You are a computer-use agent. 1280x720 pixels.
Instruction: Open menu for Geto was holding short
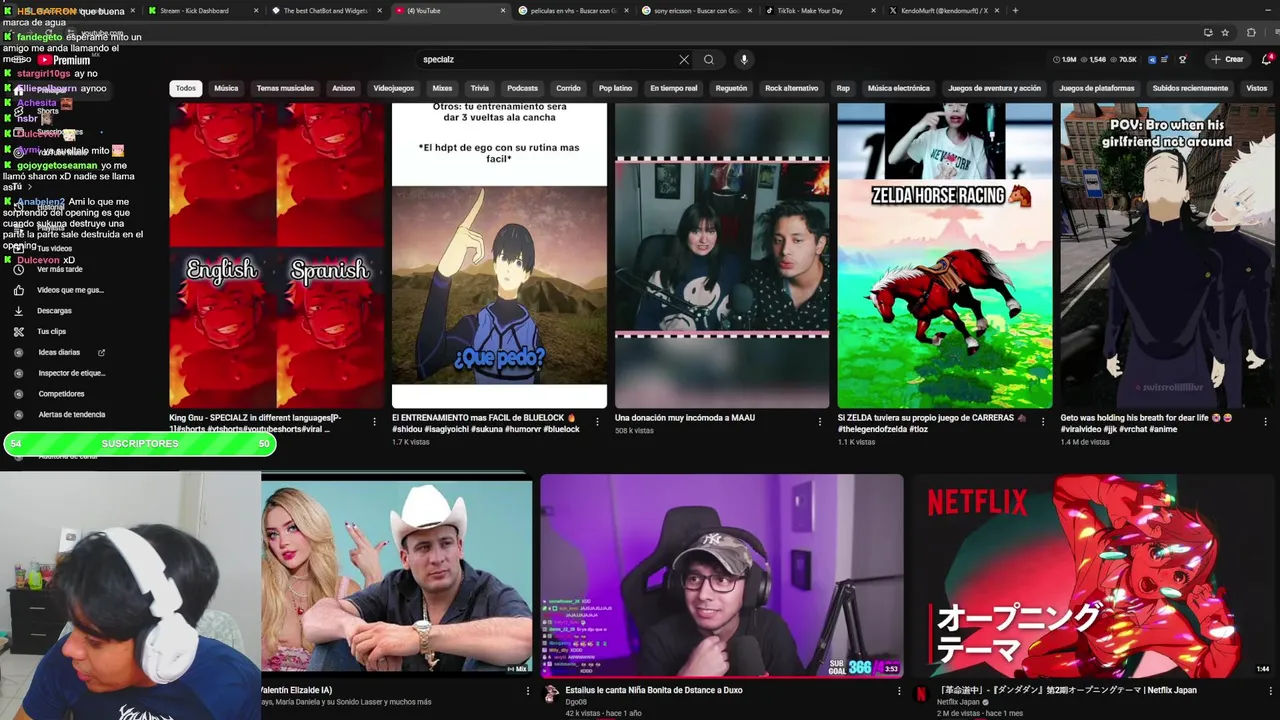(1266, 422)
